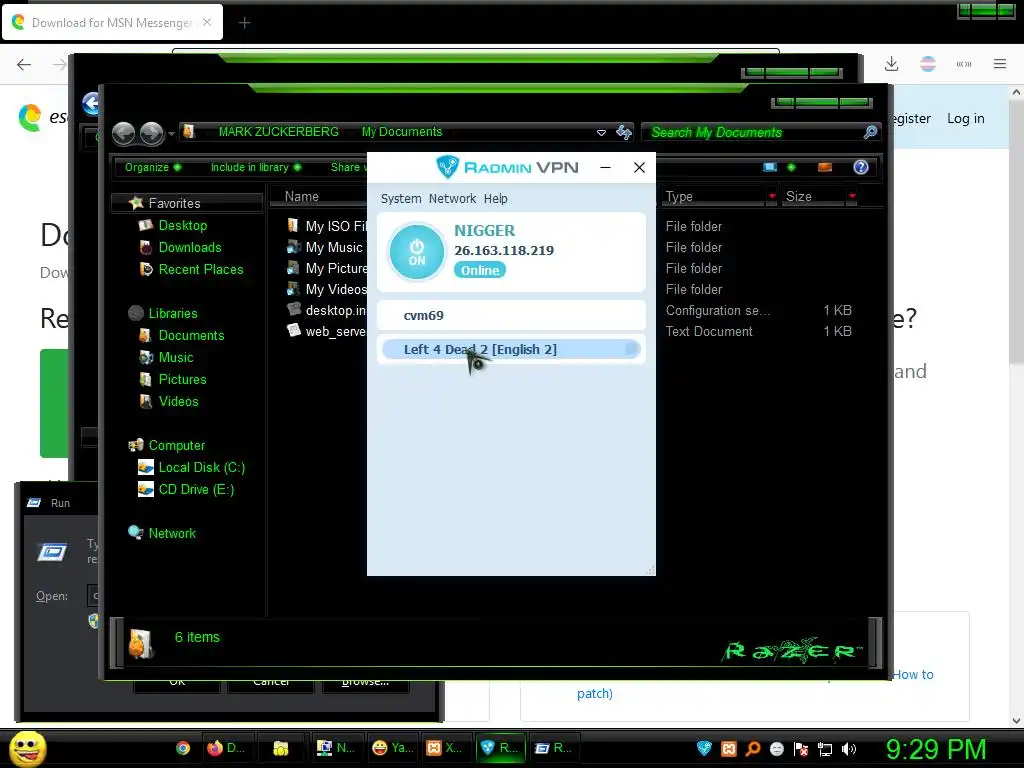Open Desktop in the Favorites list
The width and height of the screenshot is (1024, 768).
tap(183, 225)
